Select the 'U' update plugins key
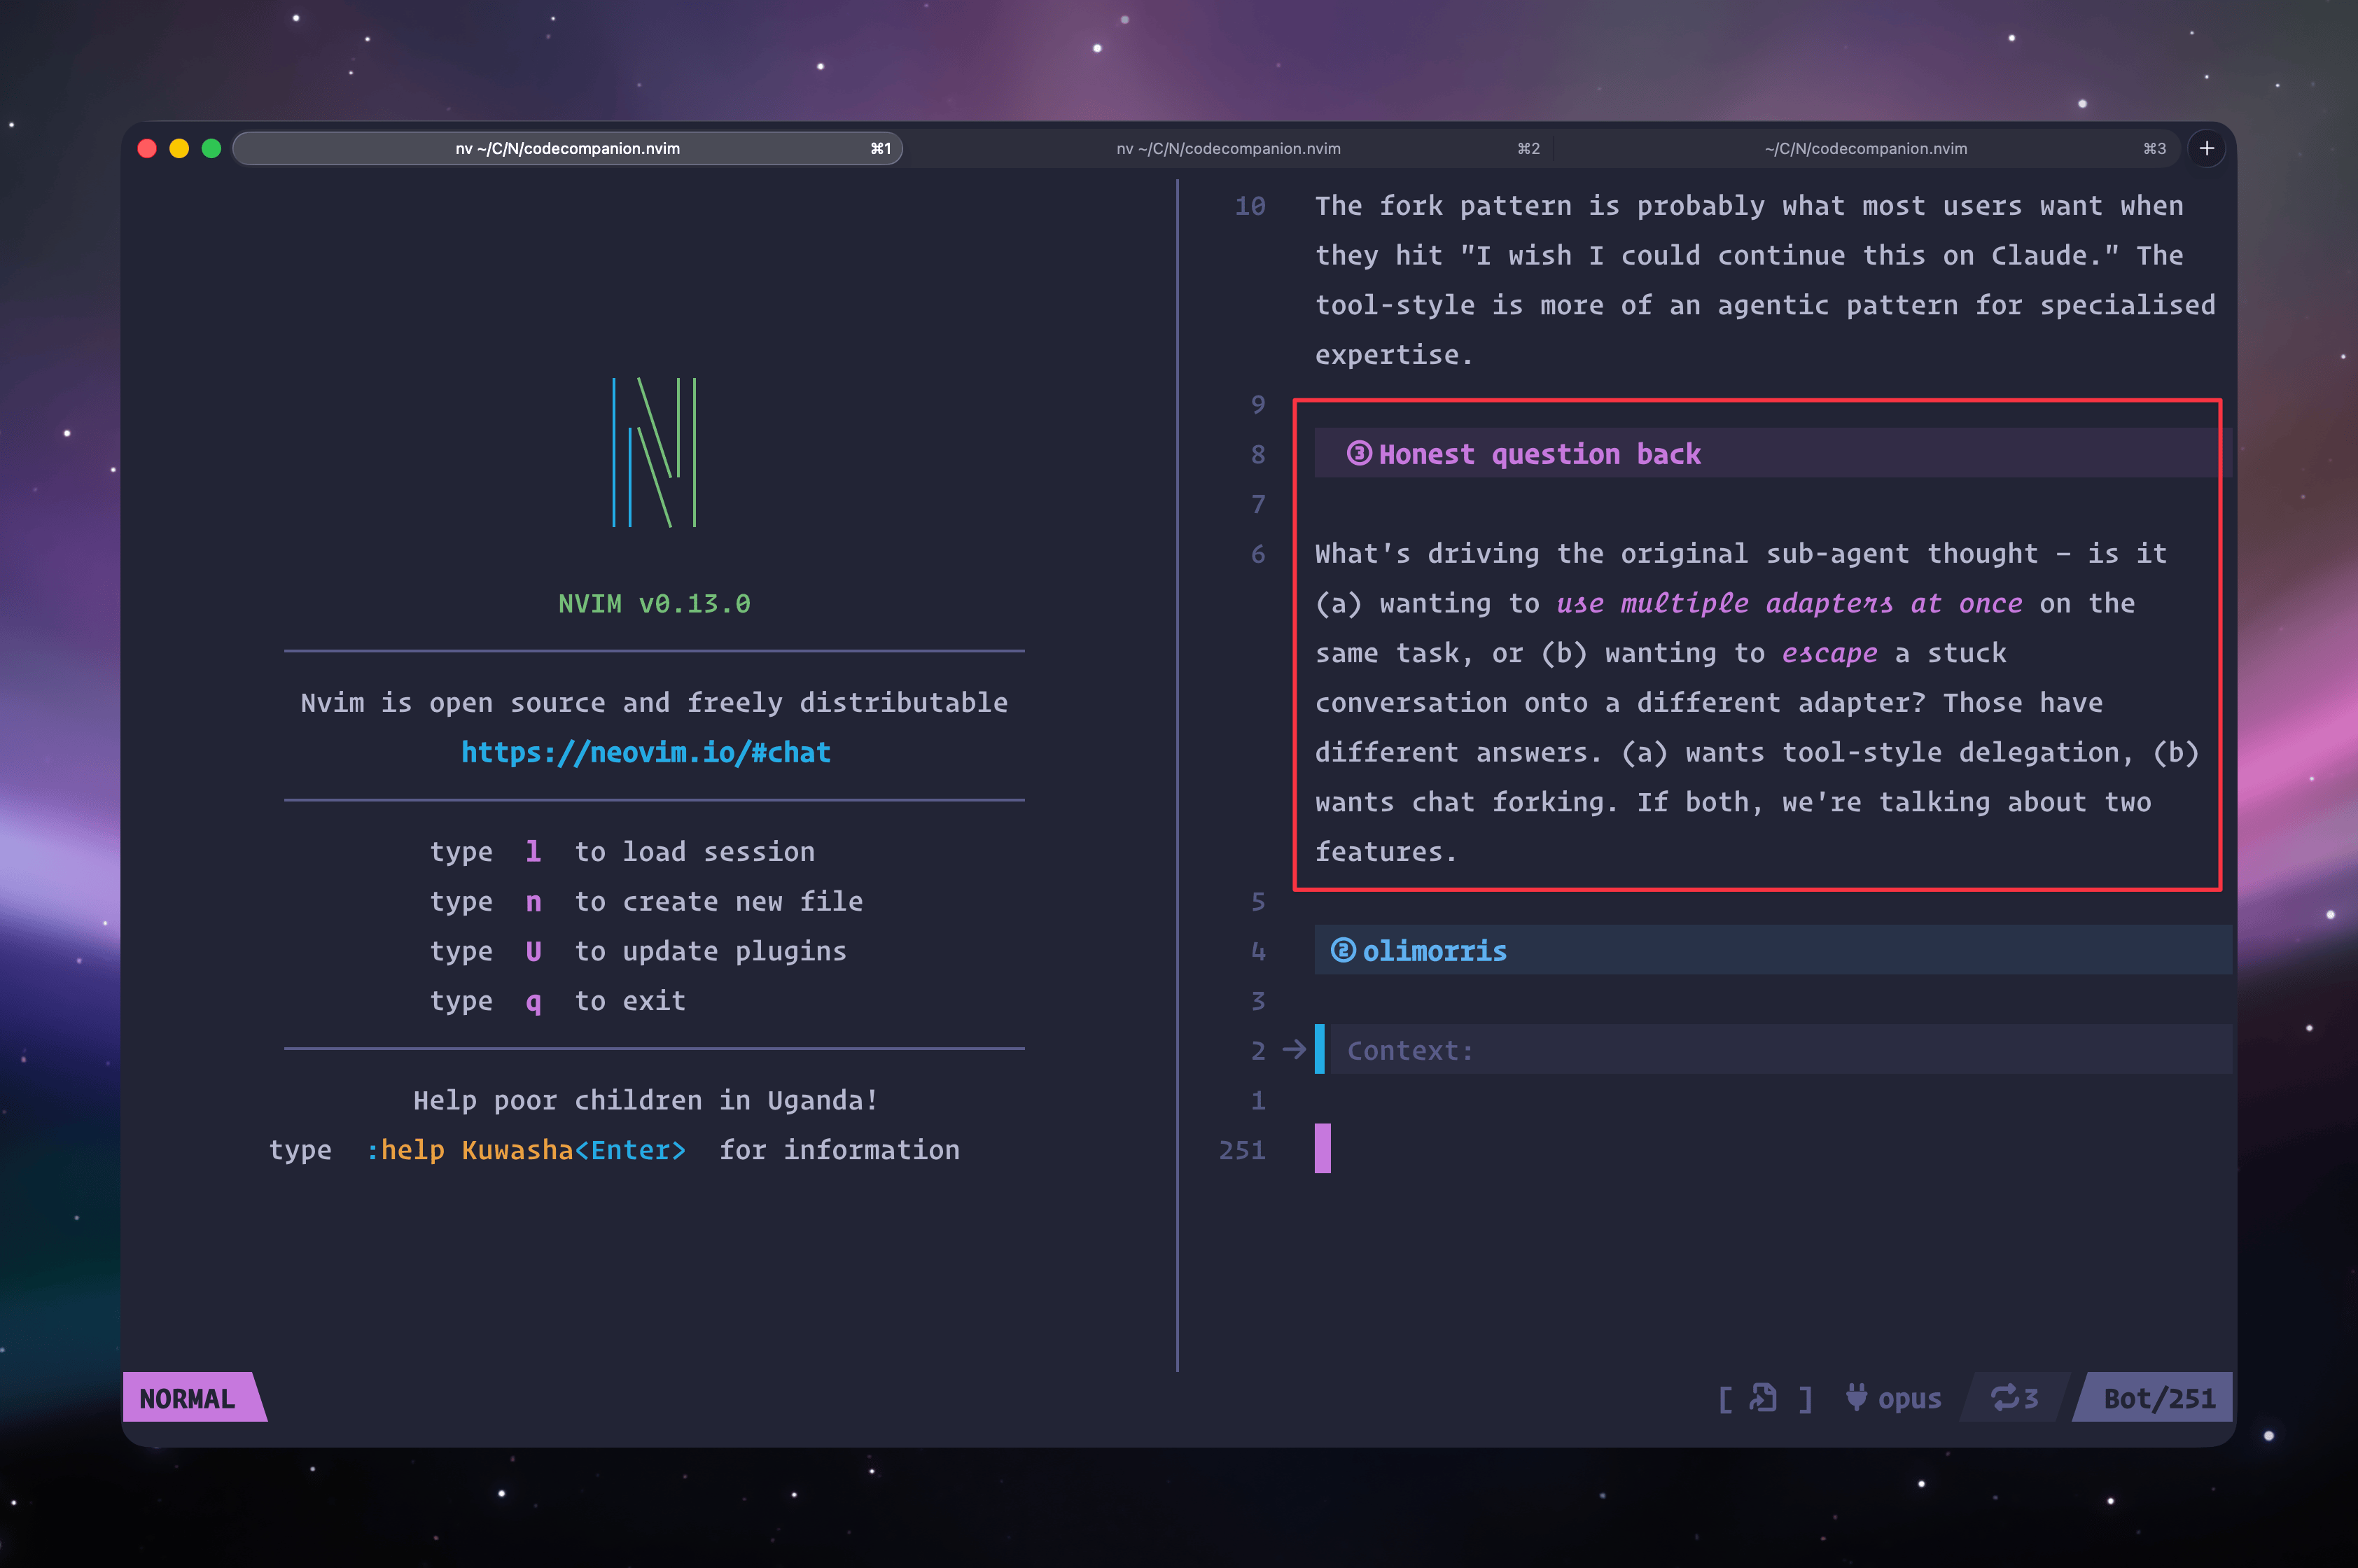The height and width of the screenshot is (1568, 2358). point(533,951)
